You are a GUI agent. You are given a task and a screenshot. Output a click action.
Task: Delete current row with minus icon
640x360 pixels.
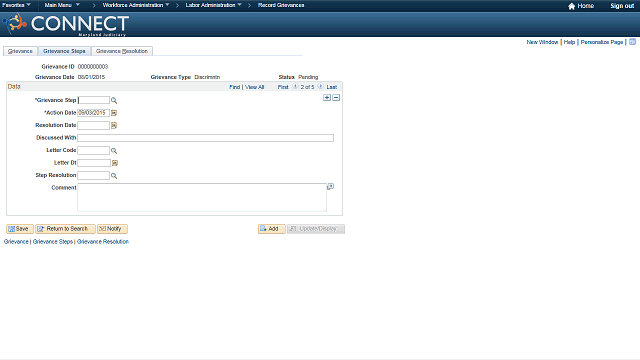(336, 98)
